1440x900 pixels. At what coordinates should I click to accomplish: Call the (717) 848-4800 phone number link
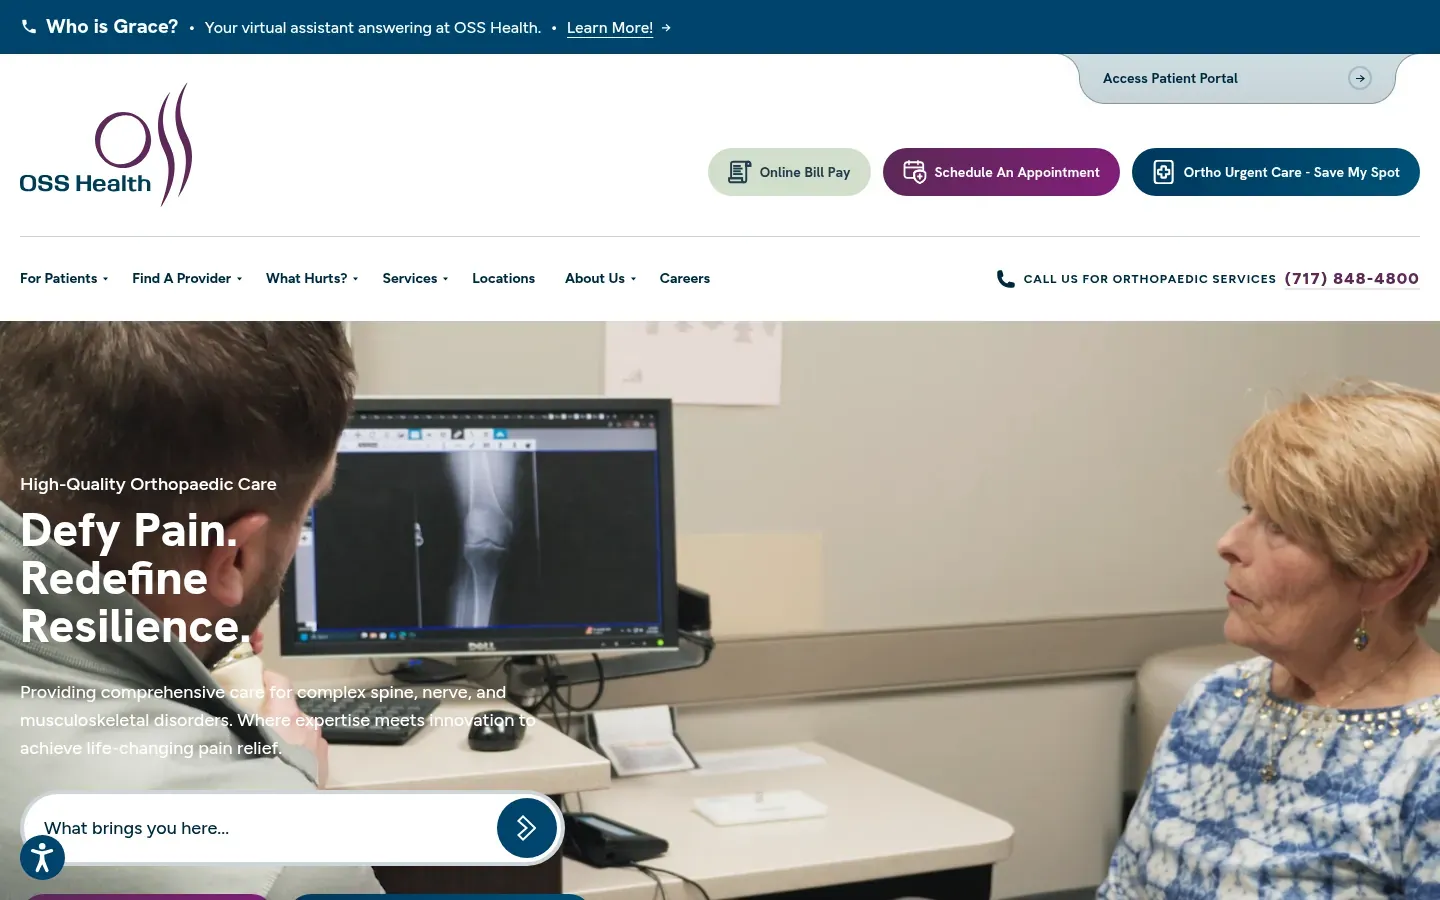(x=1352, y=279)
